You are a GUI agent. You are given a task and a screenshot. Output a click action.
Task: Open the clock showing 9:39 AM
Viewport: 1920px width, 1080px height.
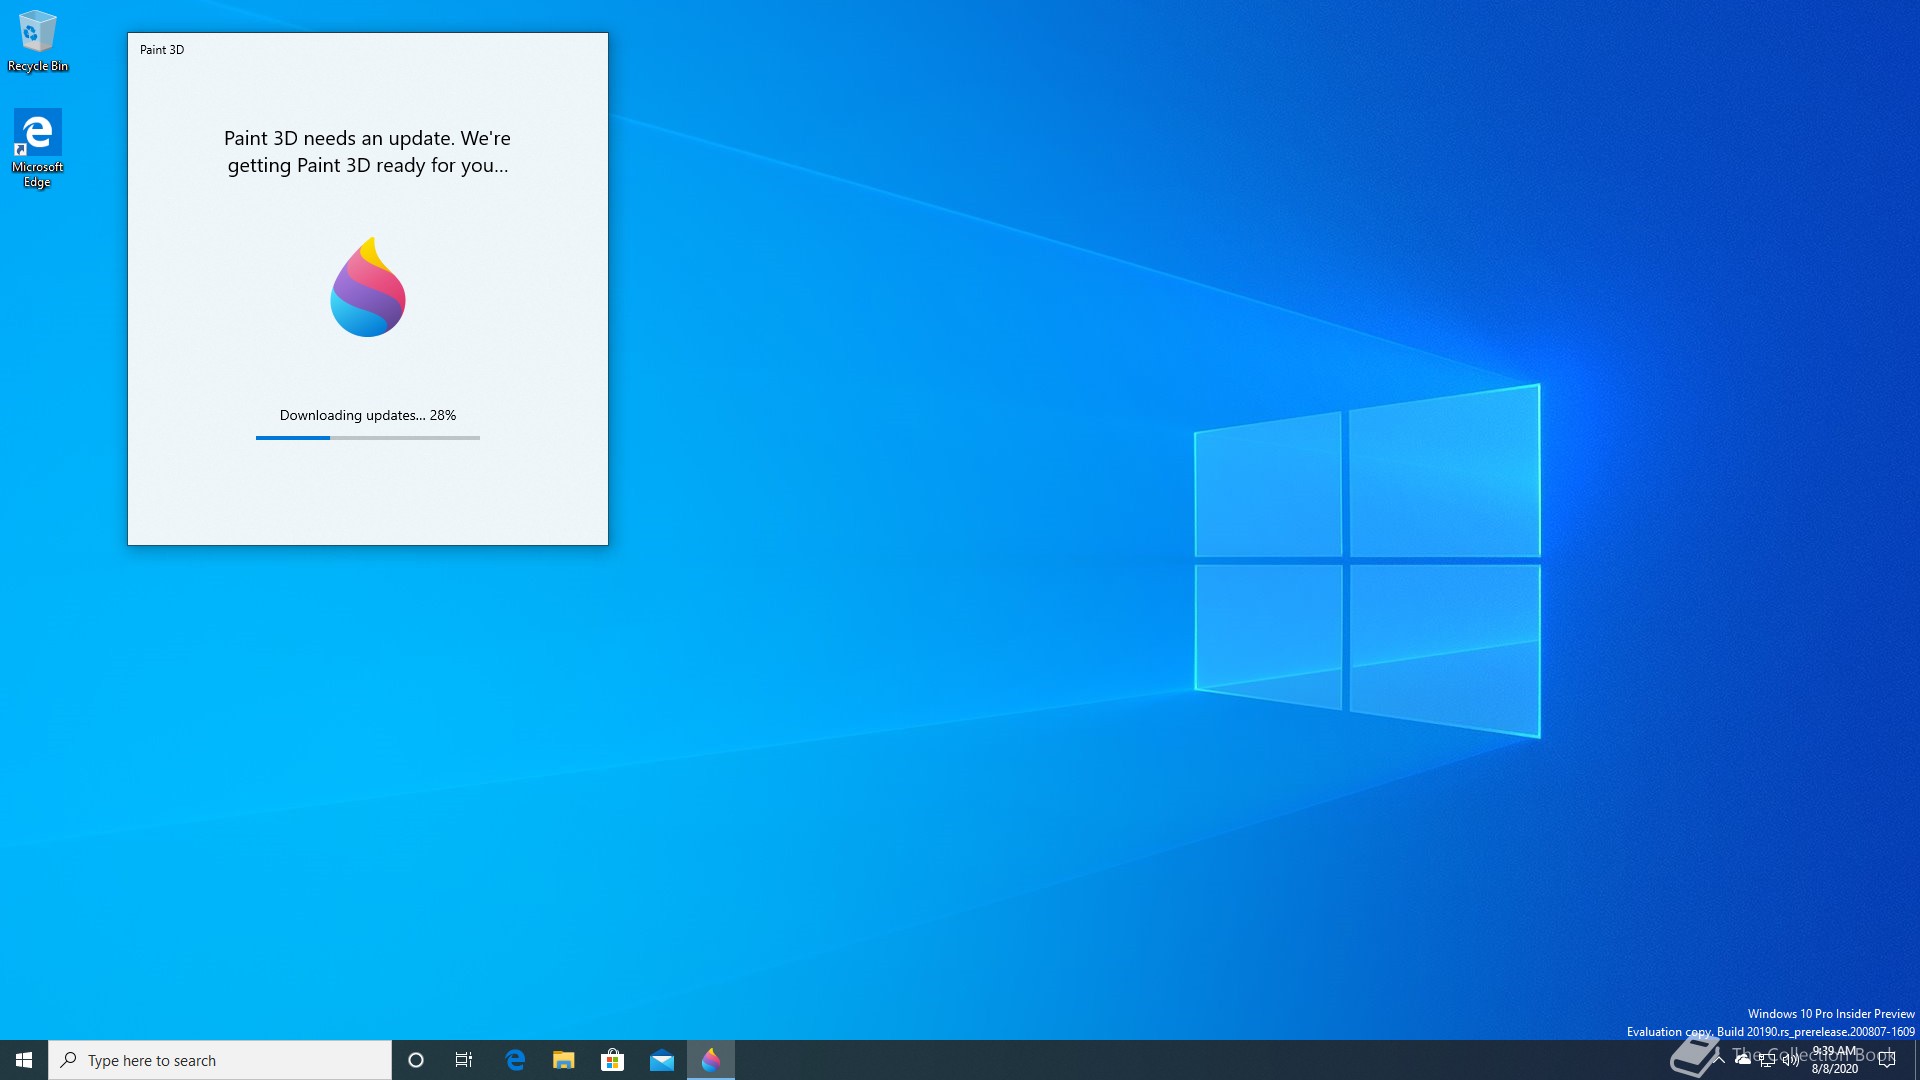tap(1835, 1060)
